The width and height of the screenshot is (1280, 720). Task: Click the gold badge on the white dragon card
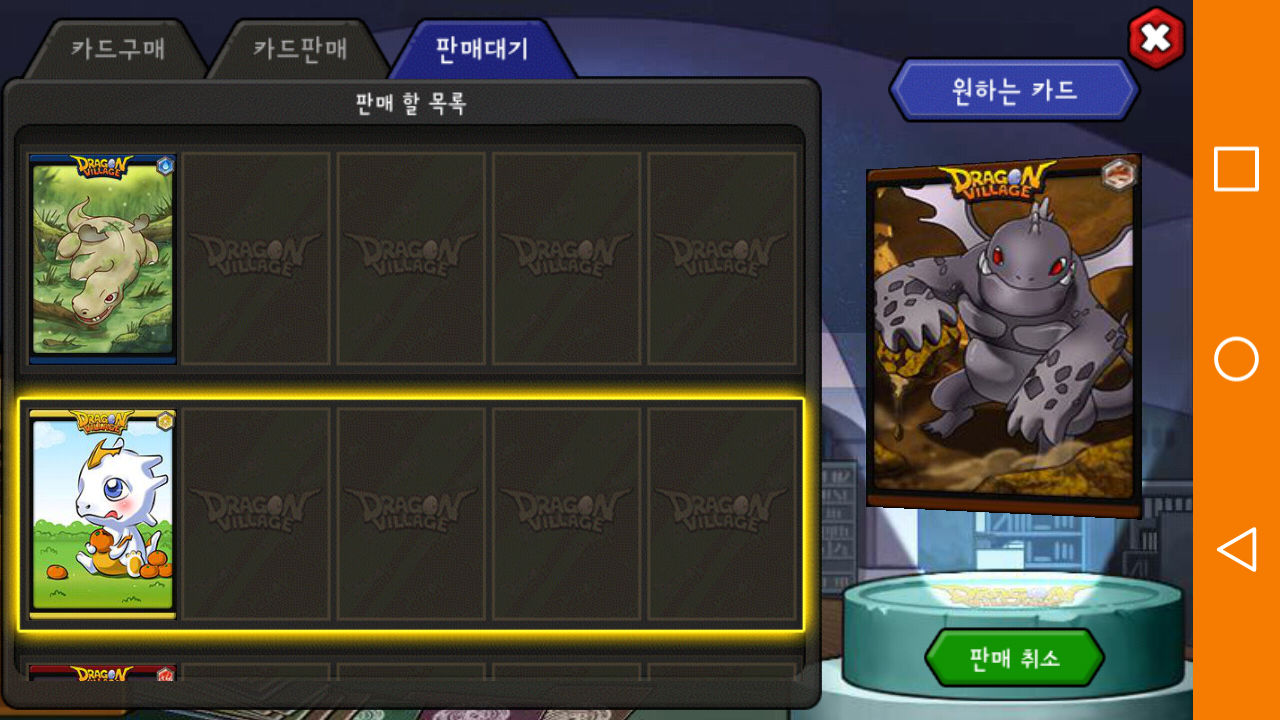pos(165,421)
